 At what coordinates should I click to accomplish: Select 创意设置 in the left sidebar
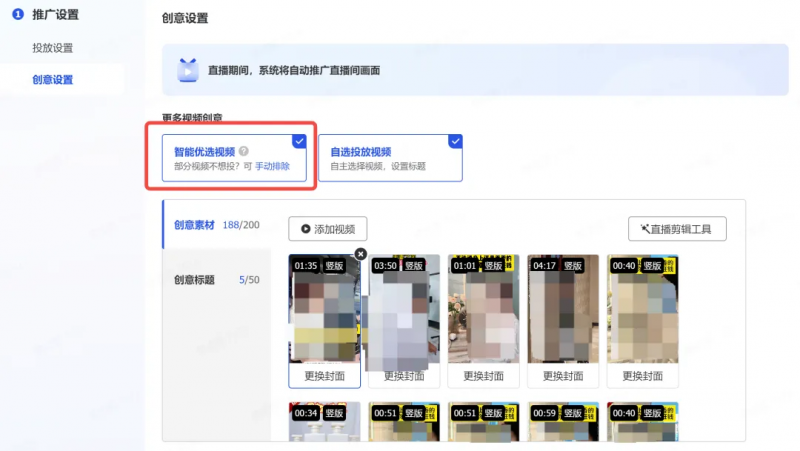pyautogui.click(x=53, y=80)
